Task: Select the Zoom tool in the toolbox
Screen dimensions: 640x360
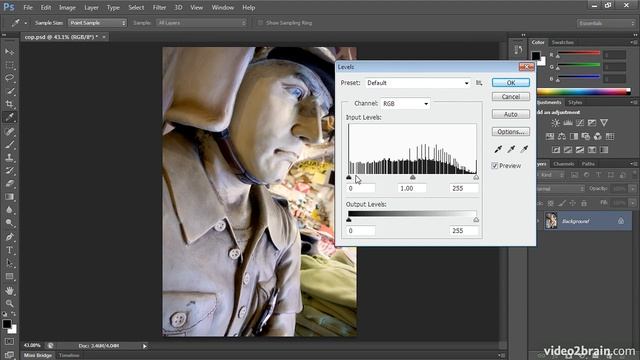Action: pyautogui.click(x=9, y=303)
